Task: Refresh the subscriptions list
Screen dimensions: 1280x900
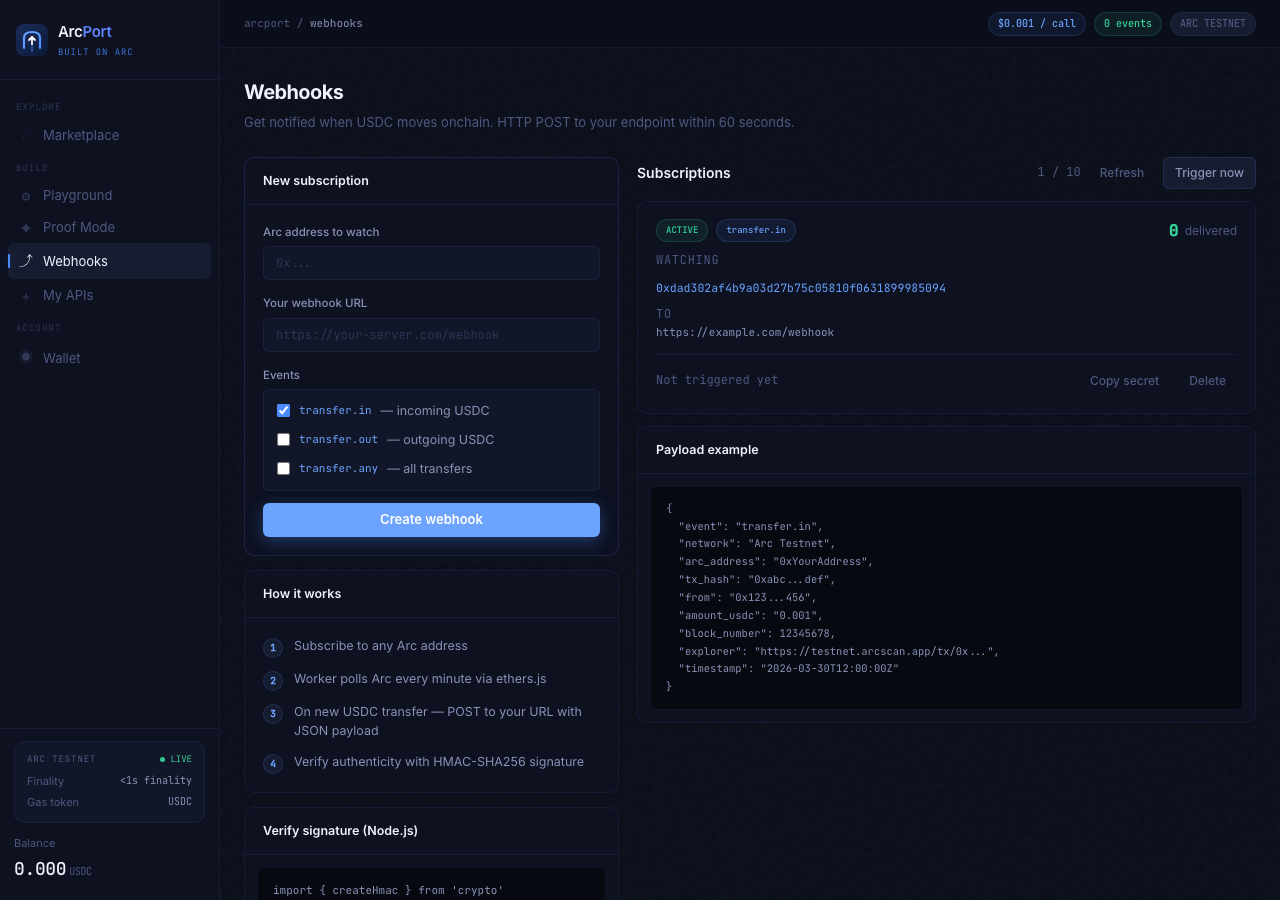Action: pos(1121,173)
